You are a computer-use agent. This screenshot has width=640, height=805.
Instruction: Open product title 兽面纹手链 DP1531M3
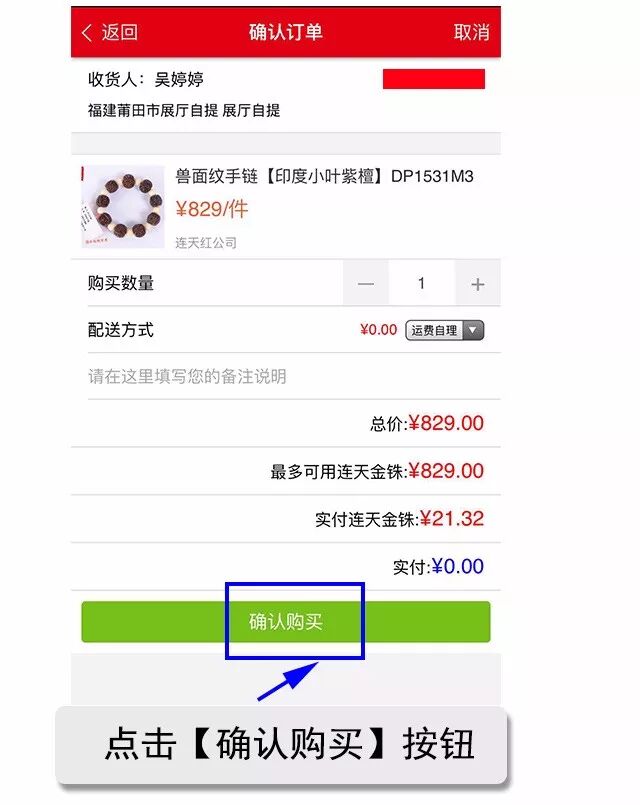point(324,177)
